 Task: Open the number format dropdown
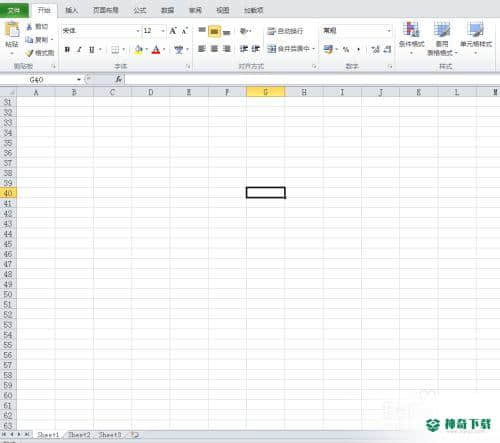[x=389, y=31]
